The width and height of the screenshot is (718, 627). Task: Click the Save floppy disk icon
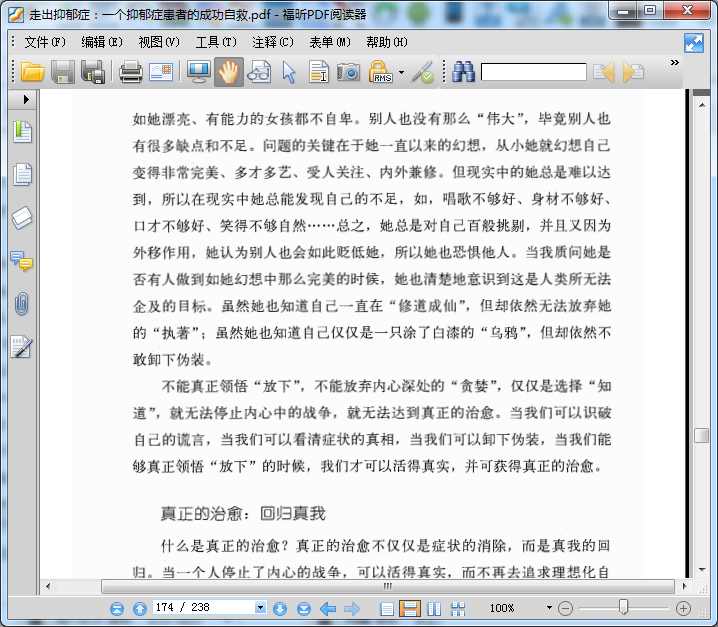[x=63, y=72]
